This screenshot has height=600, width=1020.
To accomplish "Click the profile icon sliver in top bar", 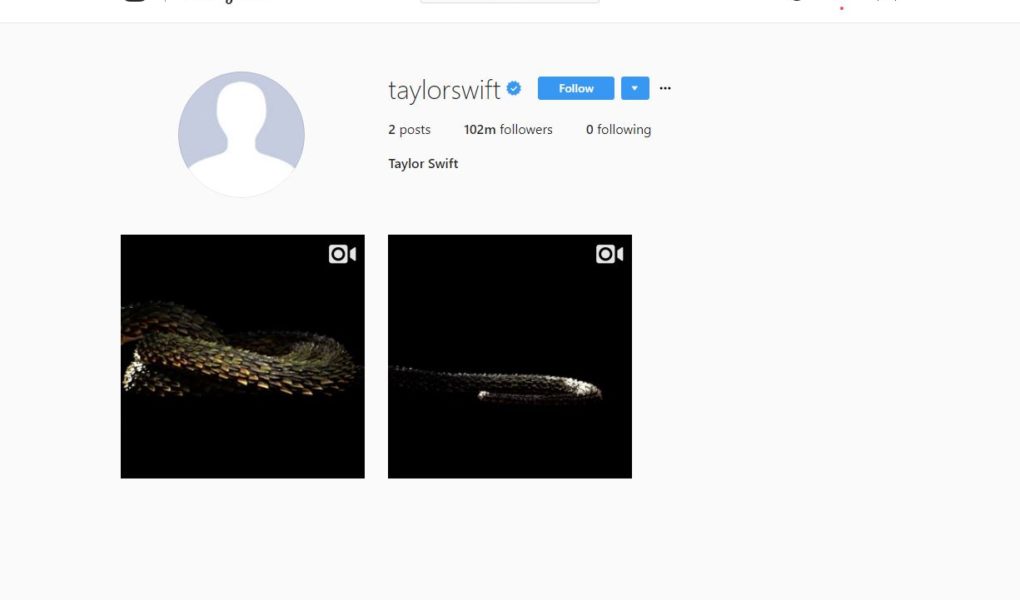I will (x=892, y=1).
